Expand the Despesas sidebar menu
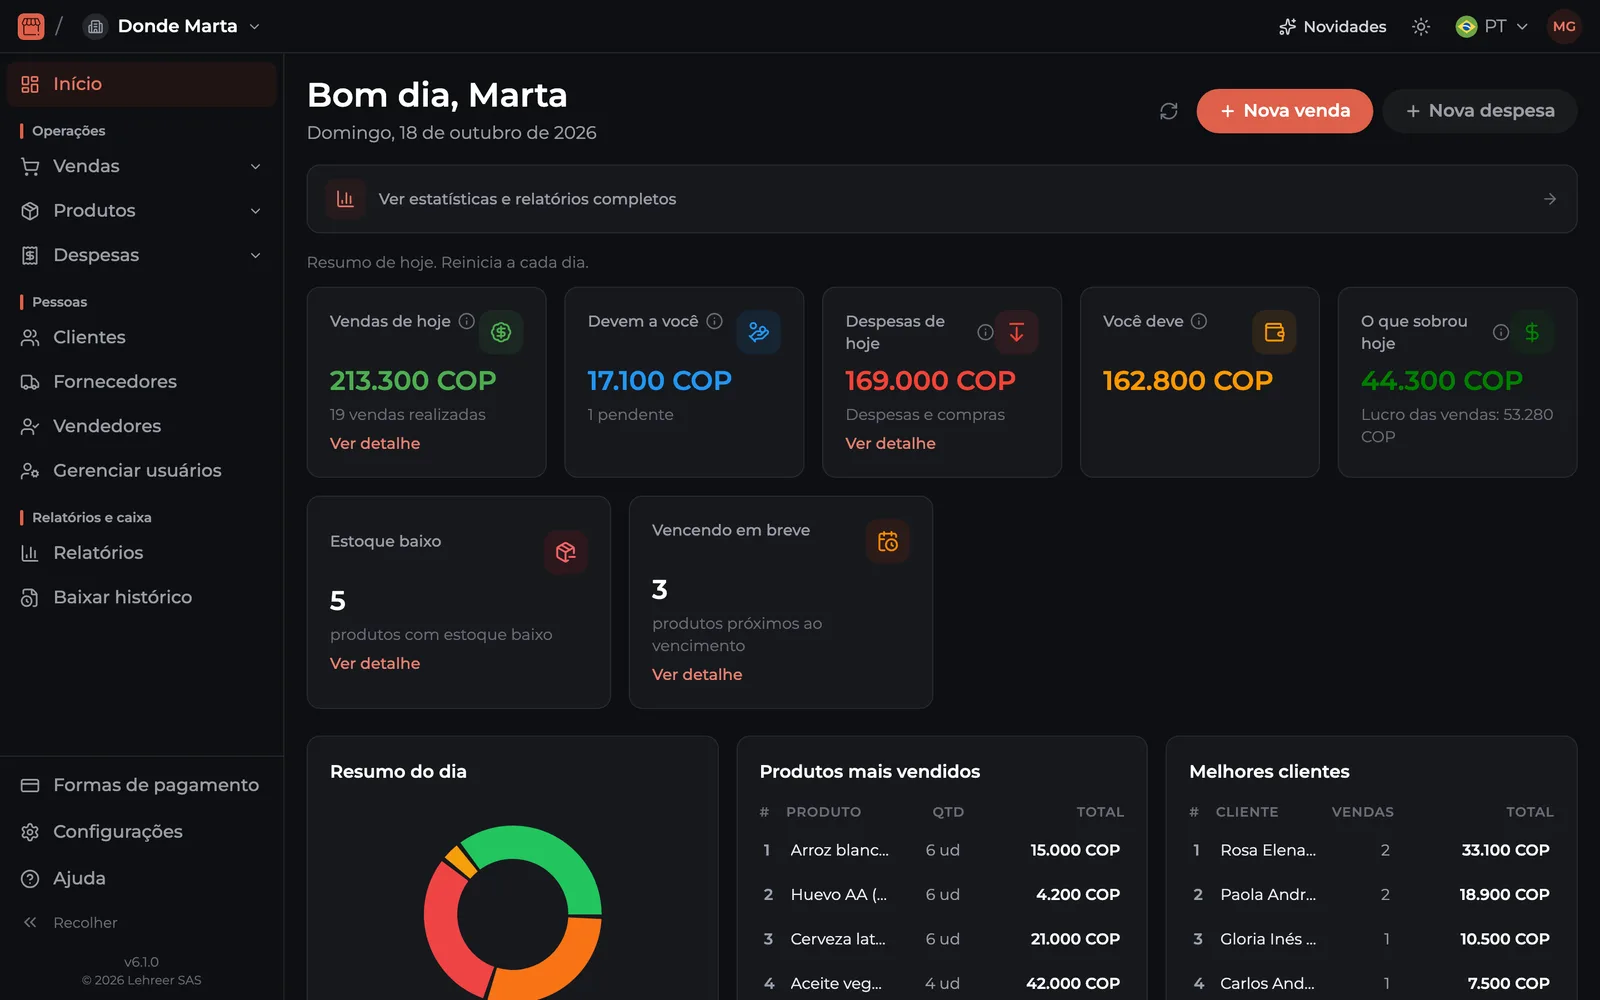1600x1000 pixels. click(x=142, y=255)
